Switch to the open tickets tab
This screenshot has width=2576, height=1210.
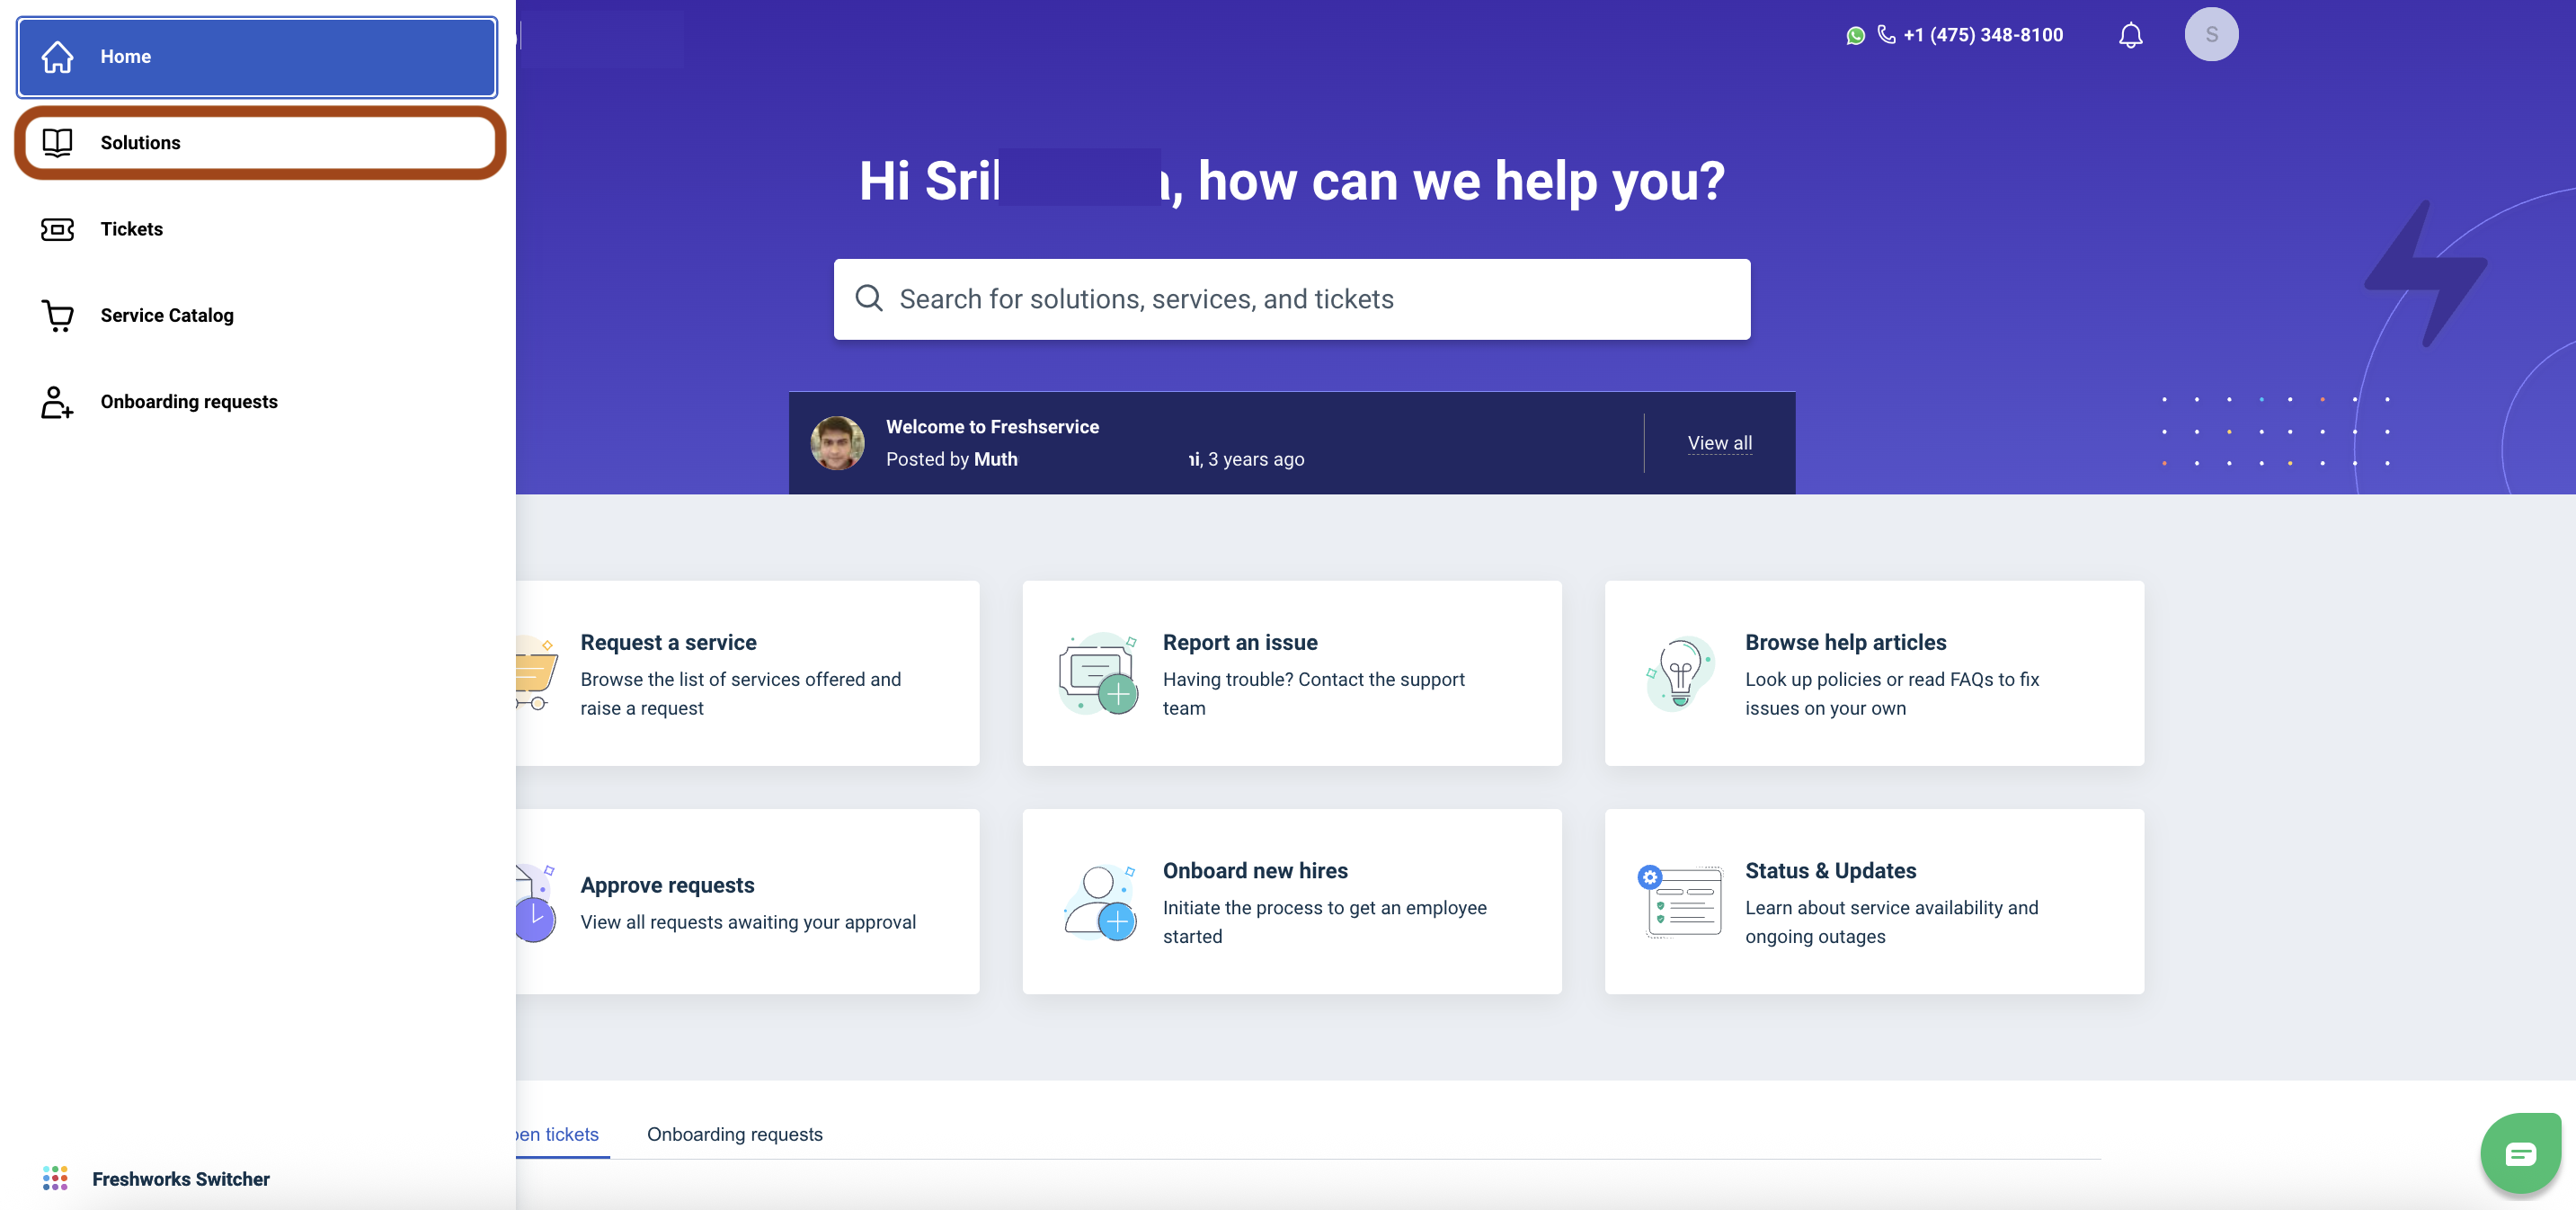click(x=558, y=1134)
